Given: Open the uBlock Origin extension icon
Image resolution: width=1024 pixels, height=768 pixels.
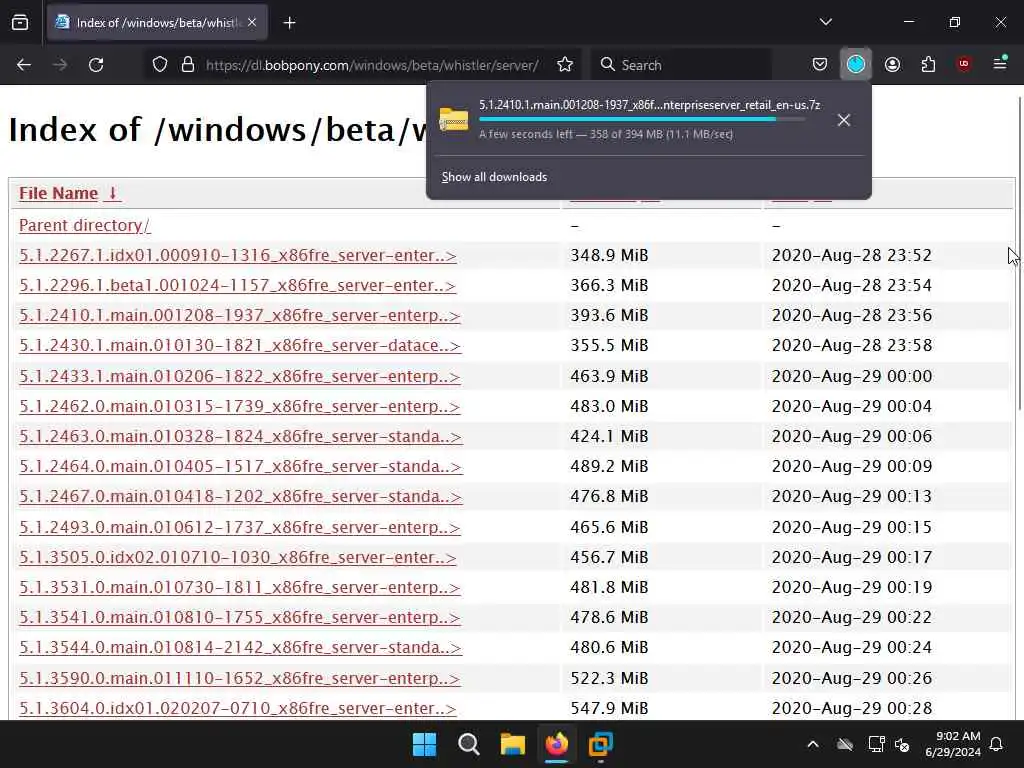Looking at the screenshot, I should coord(964,64).
